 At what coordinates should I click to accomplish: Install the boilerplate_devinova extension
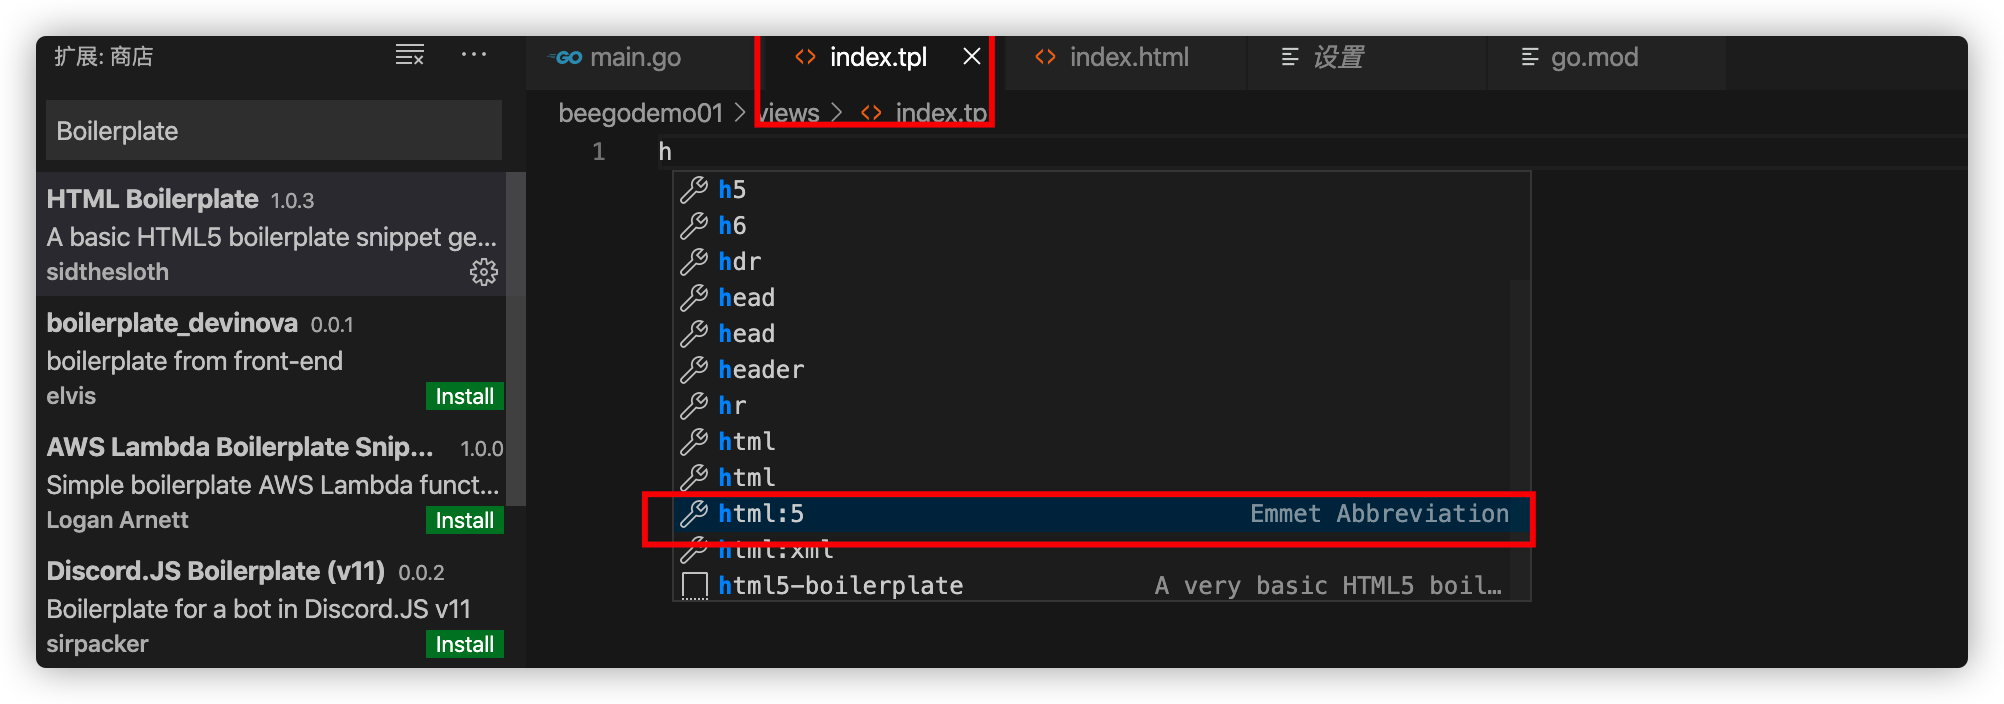(x=464, y=395)
